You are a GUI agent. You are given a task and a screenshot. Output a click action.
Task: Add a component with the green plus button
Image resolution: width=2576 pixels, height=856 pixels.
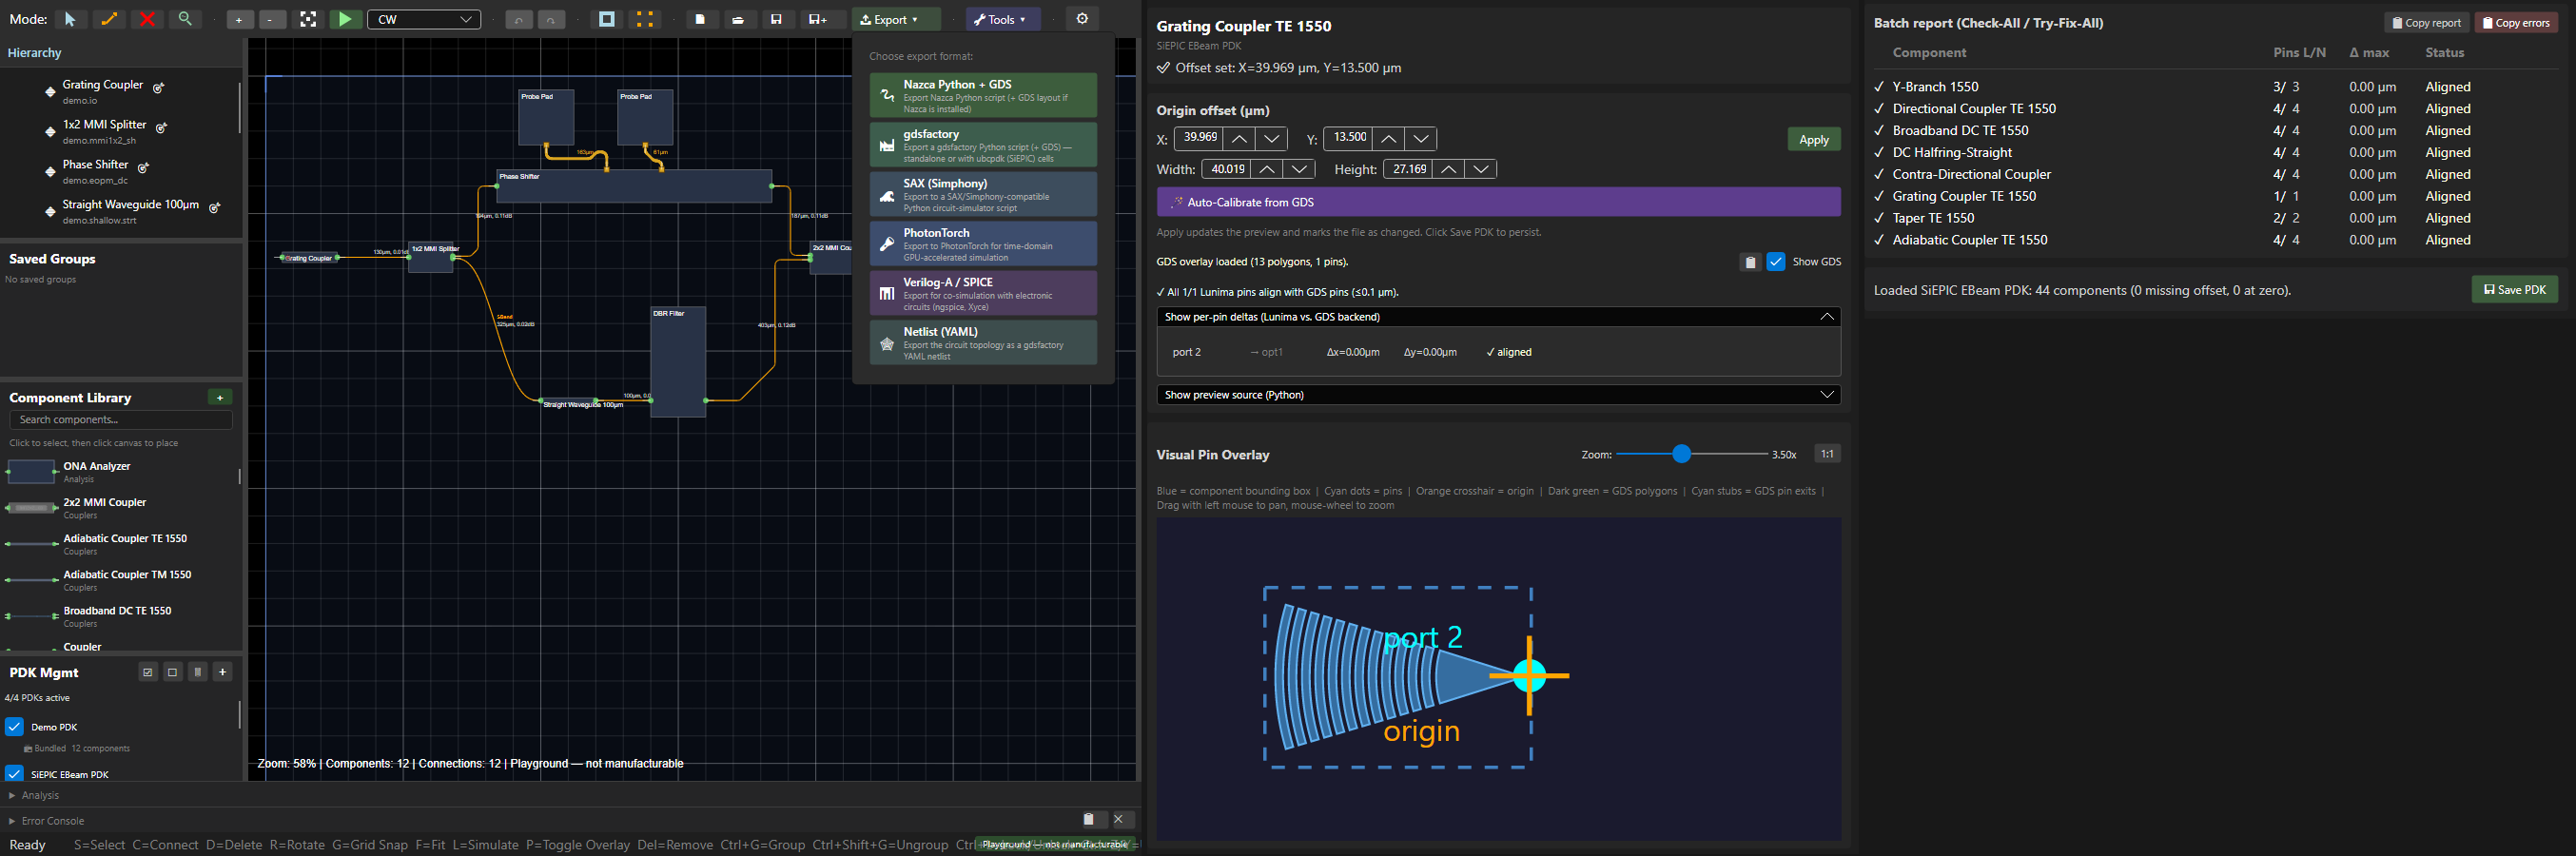pos(220,397)
